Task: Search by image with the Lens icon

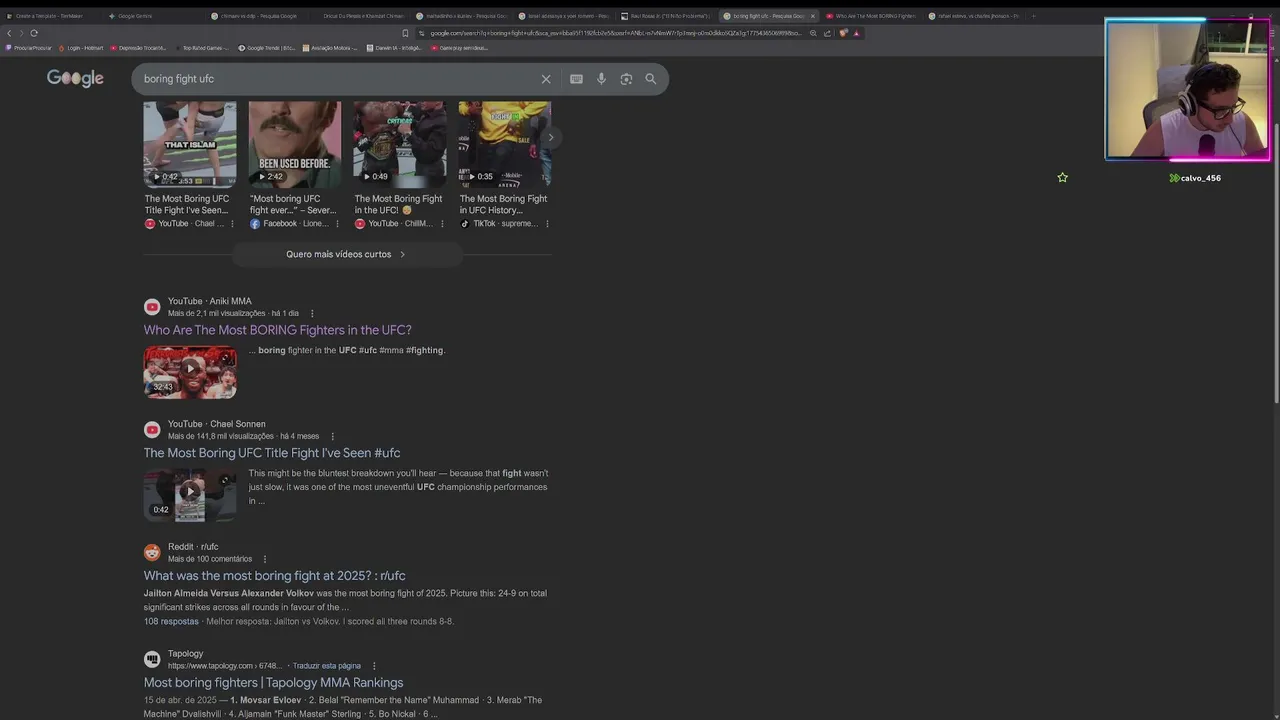Action: point(626,79)
